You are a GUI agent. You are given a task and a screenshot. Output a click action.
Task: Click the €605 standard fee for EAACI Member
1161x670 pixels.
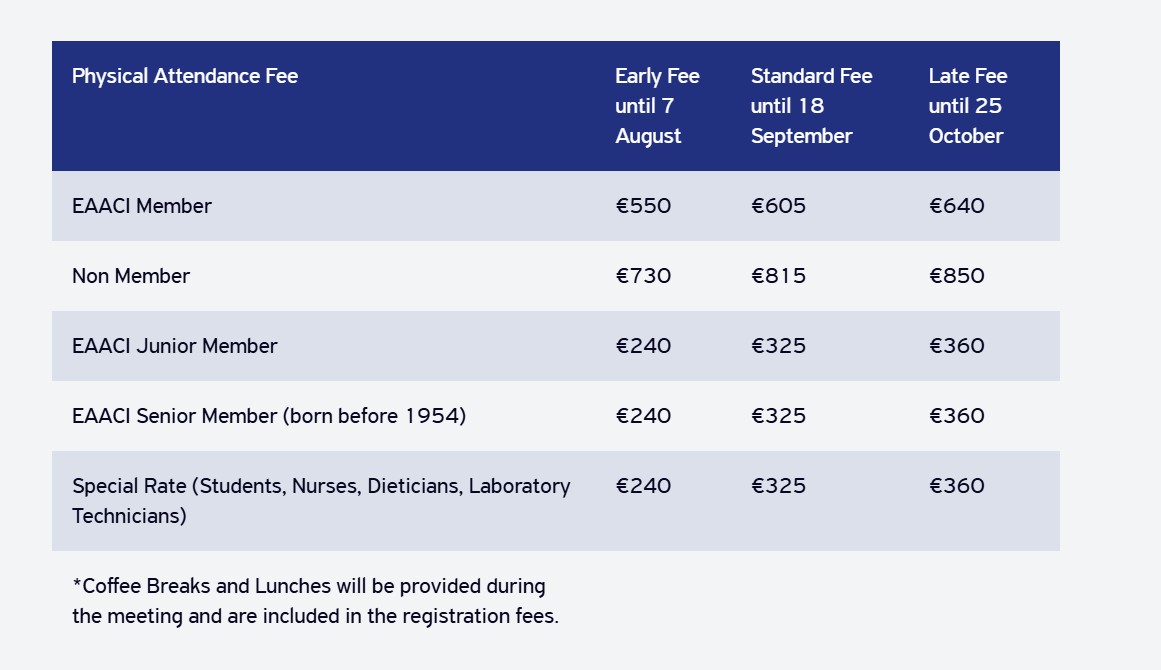tap(778, 206)
